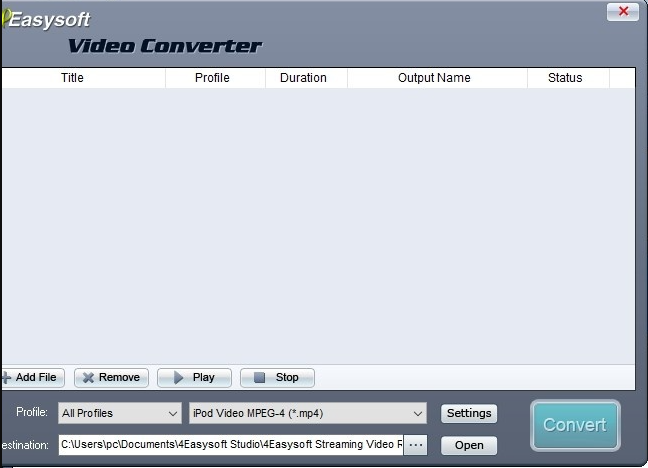Open the profile Settings dialog

tap(469, 413)
